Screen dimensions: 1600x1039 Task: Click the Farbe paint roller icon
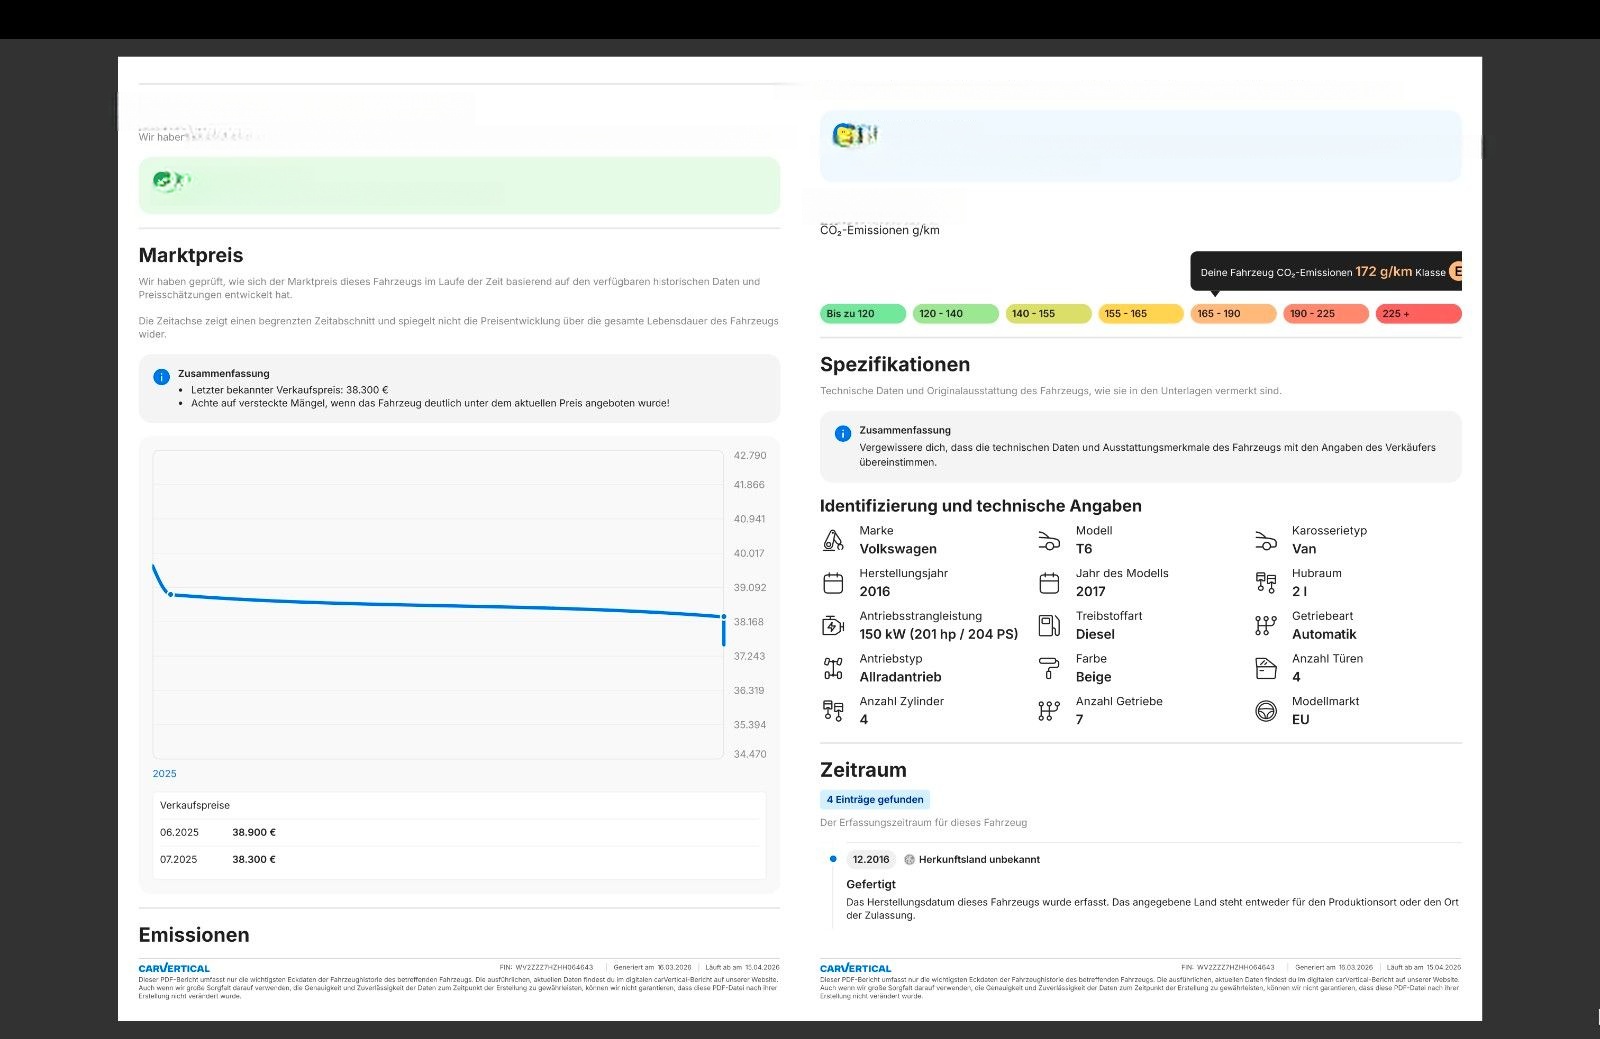[1049, 668]
